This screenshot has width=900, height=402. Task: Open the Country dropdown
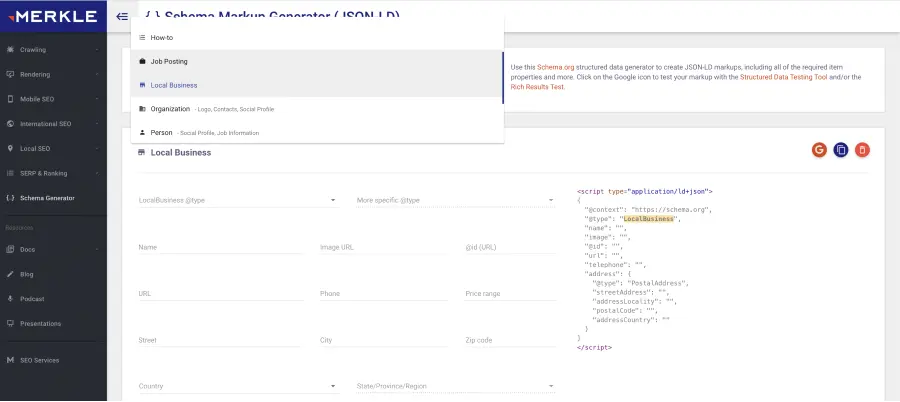pyautogui.click(x=238, y=386)
